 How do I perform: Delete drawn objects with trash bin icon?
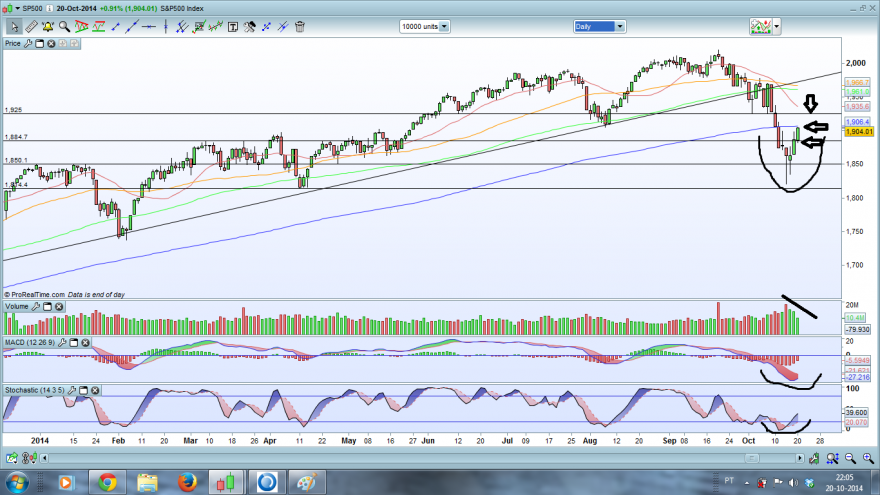[x=300, y=26]
